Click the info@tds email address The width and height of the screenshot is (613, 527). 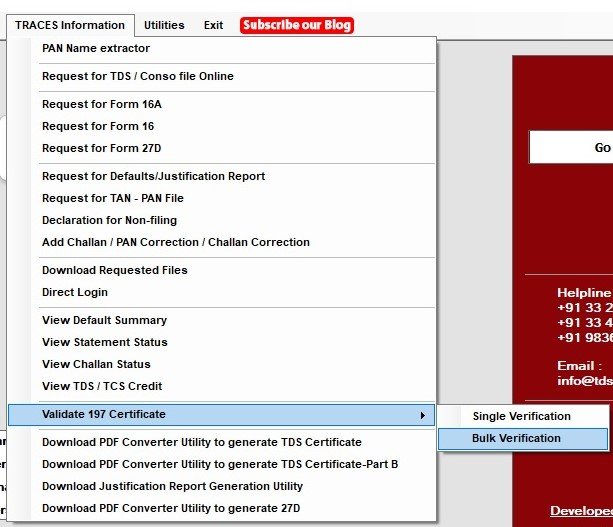pyautogui.click(x=585, y=380)
